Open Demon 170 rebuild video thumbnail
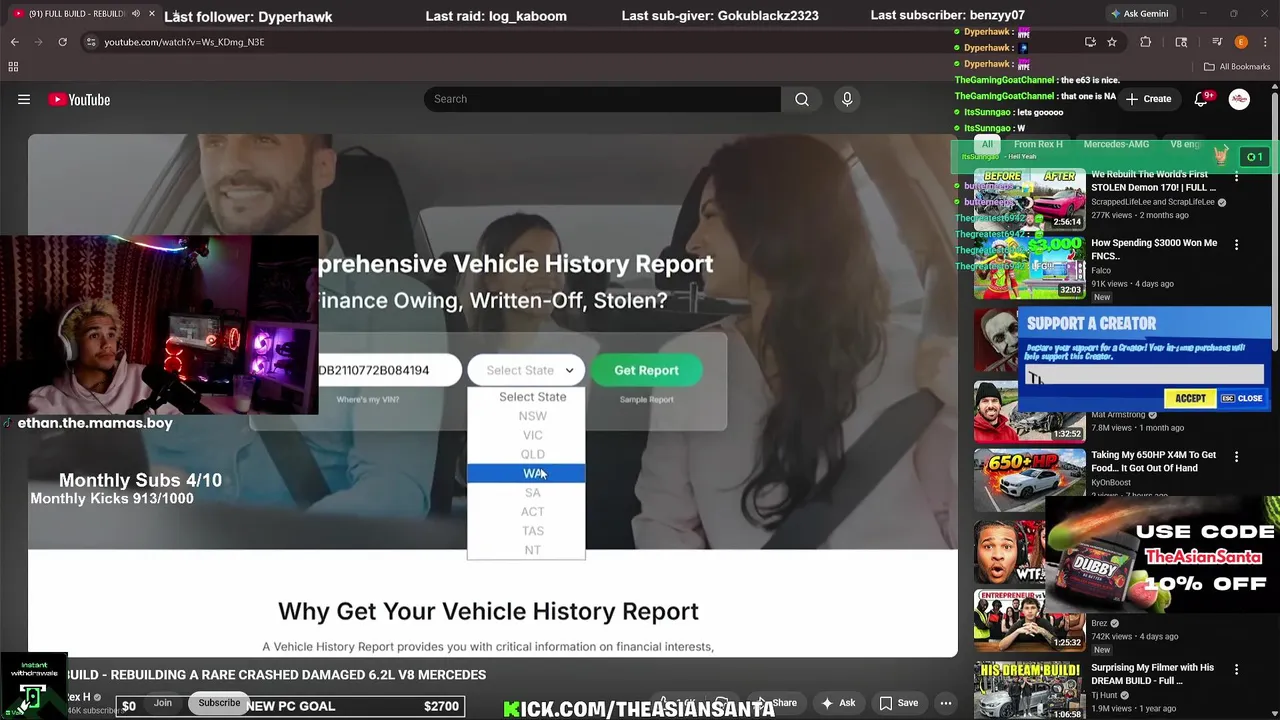Image resolution: width=1280 pixels, height=720 pixels. 1029,200
